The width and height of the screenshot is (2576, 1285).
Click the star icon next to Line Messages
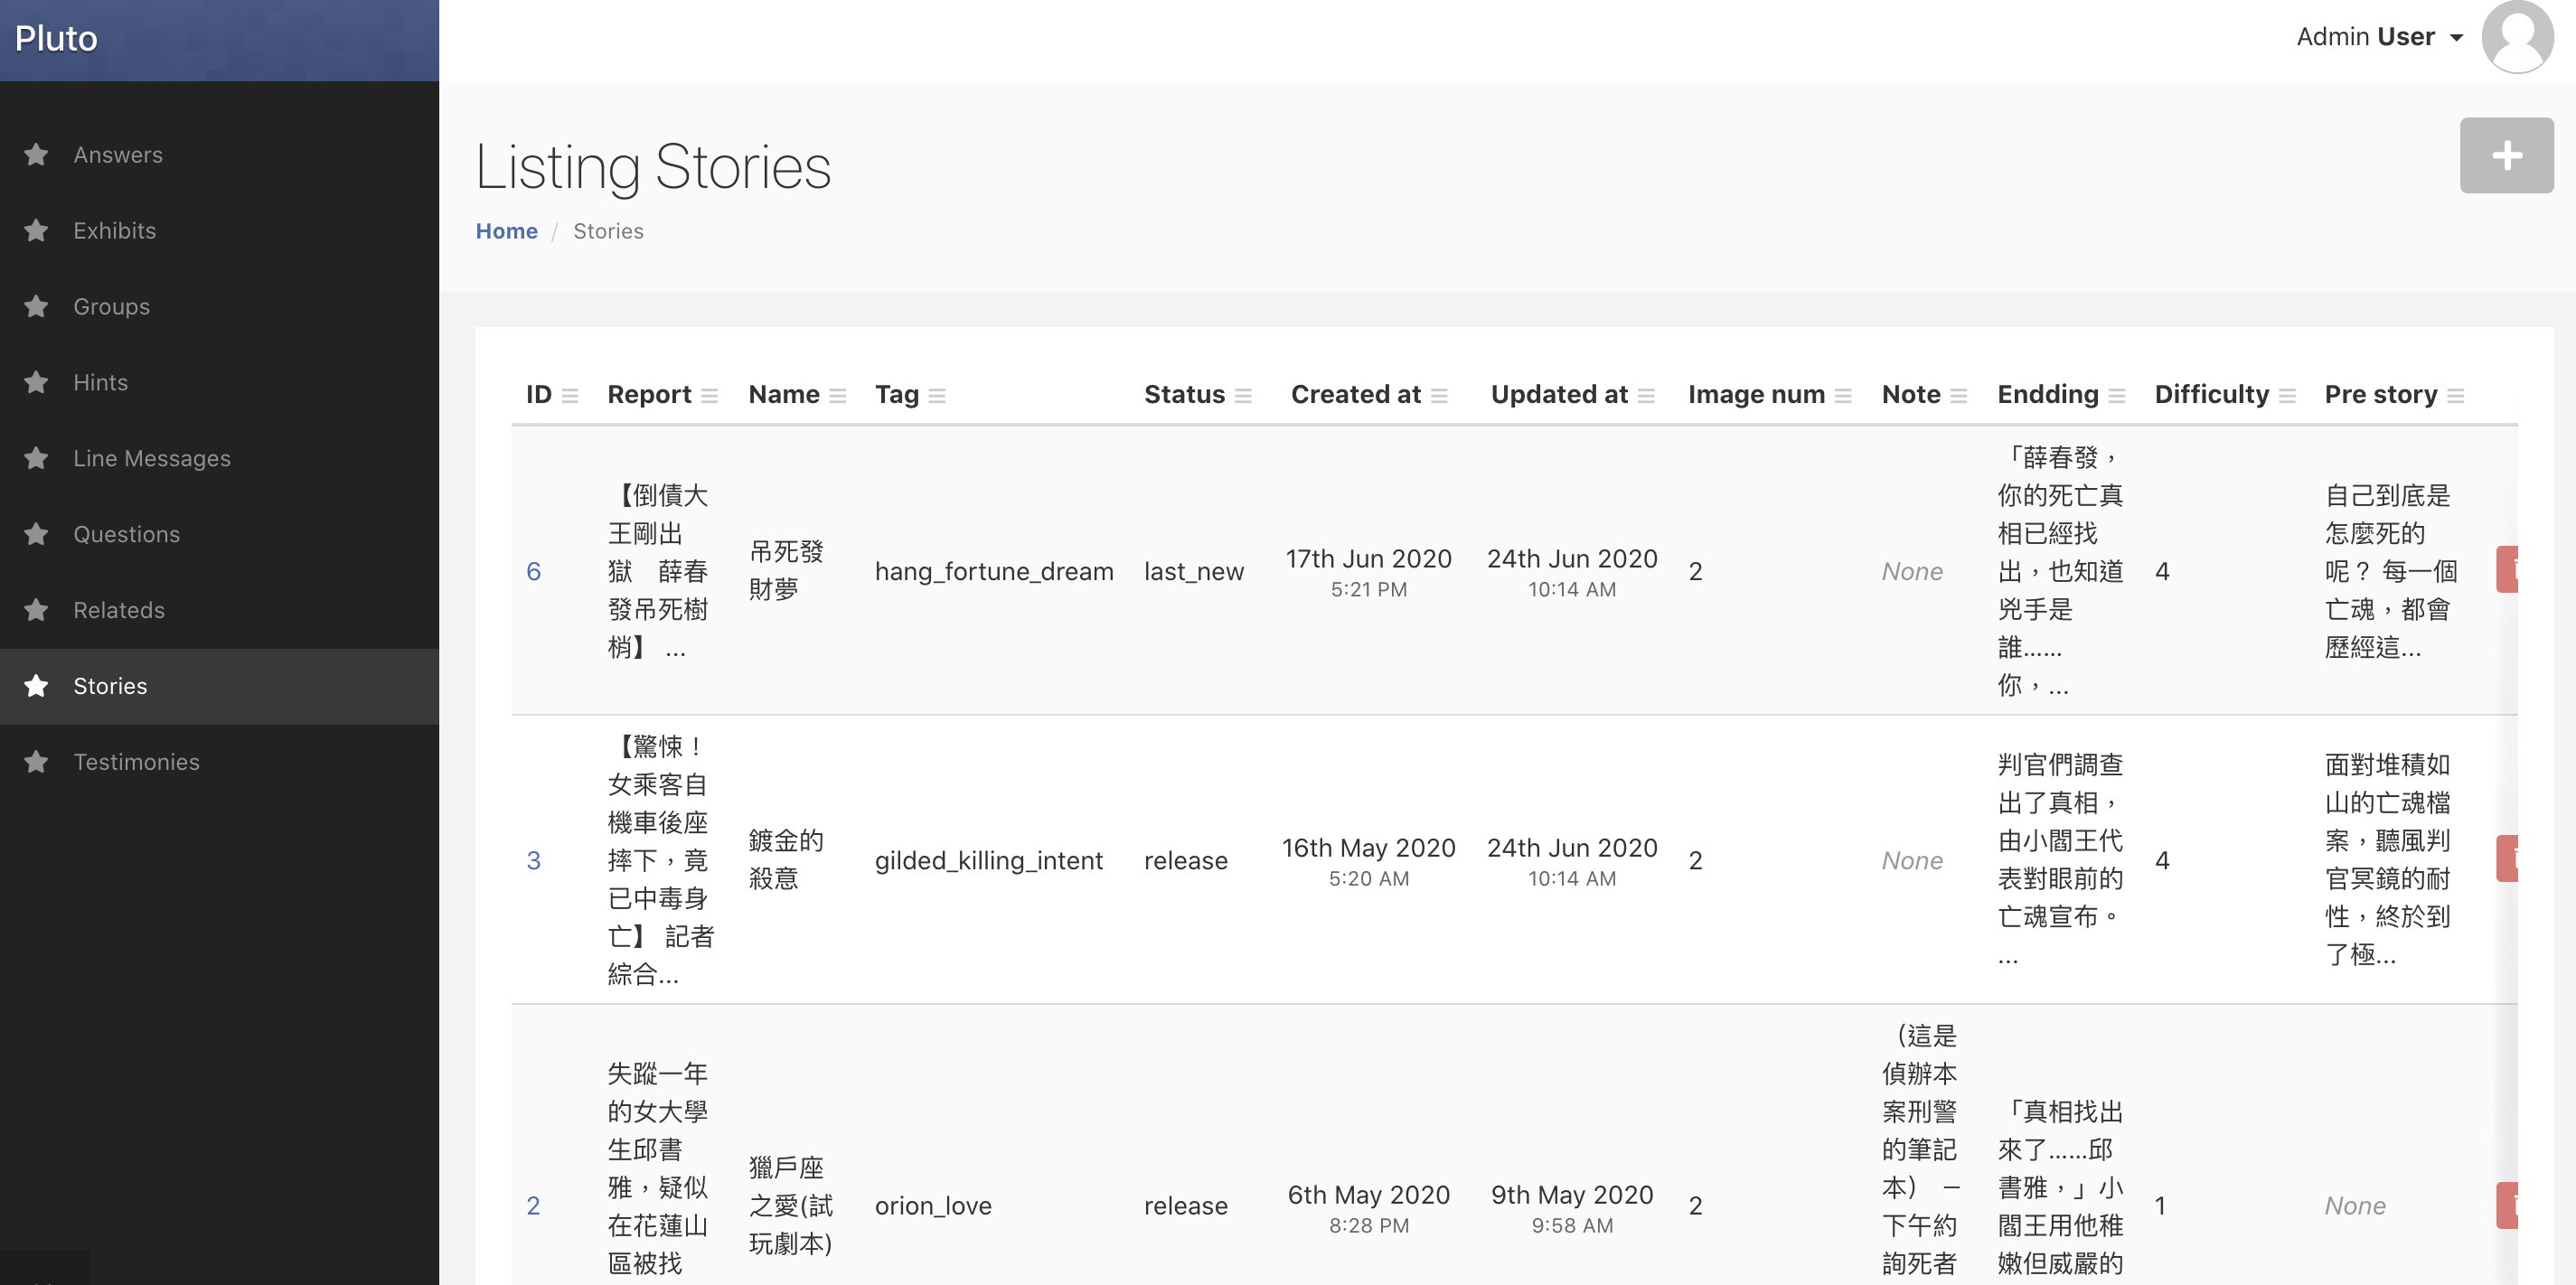coord(36,458)
